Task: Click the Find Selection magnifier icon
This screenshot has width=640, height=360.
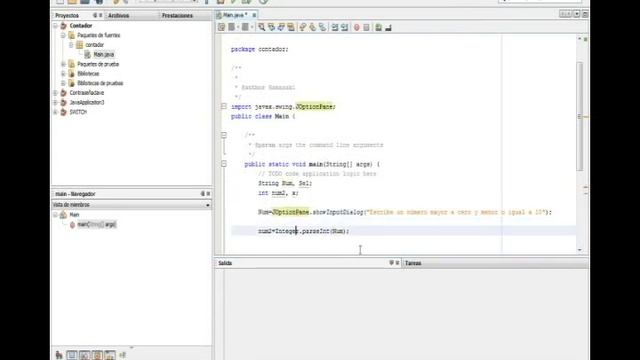Action: (x=262, y=27)
